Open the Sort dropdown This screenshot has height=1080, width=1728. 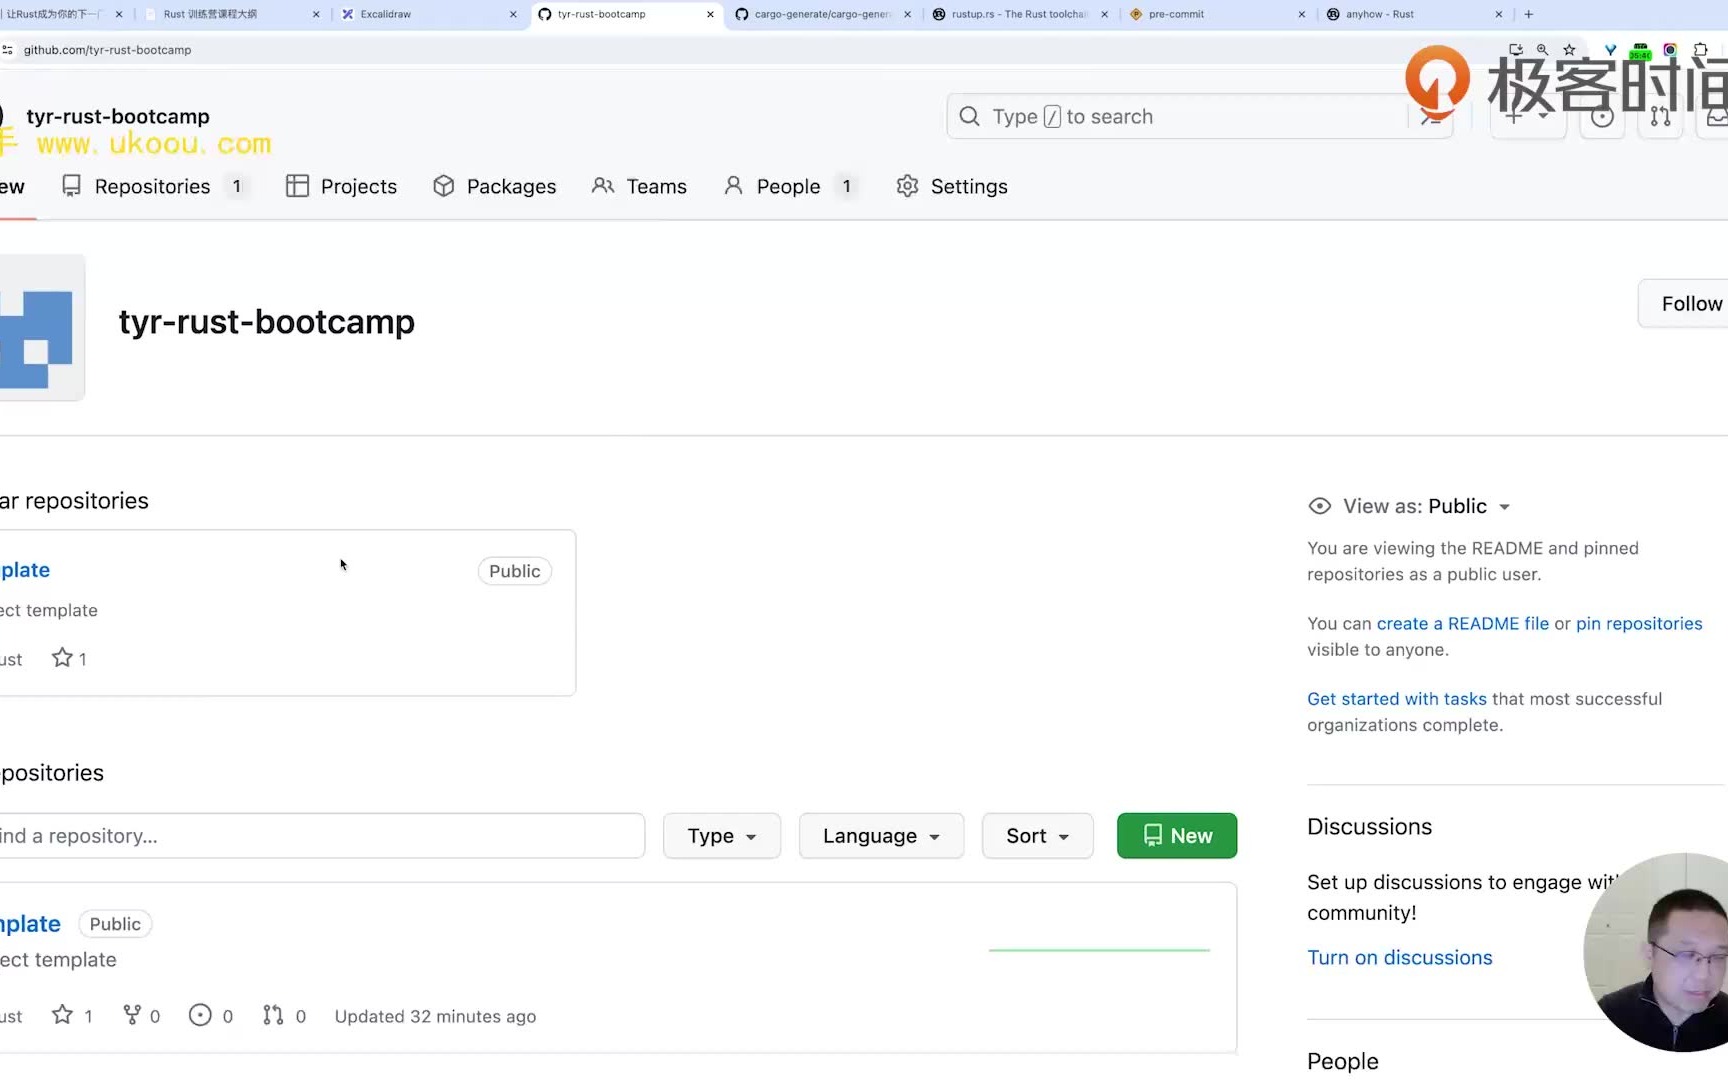click(x=1037, y=836)
